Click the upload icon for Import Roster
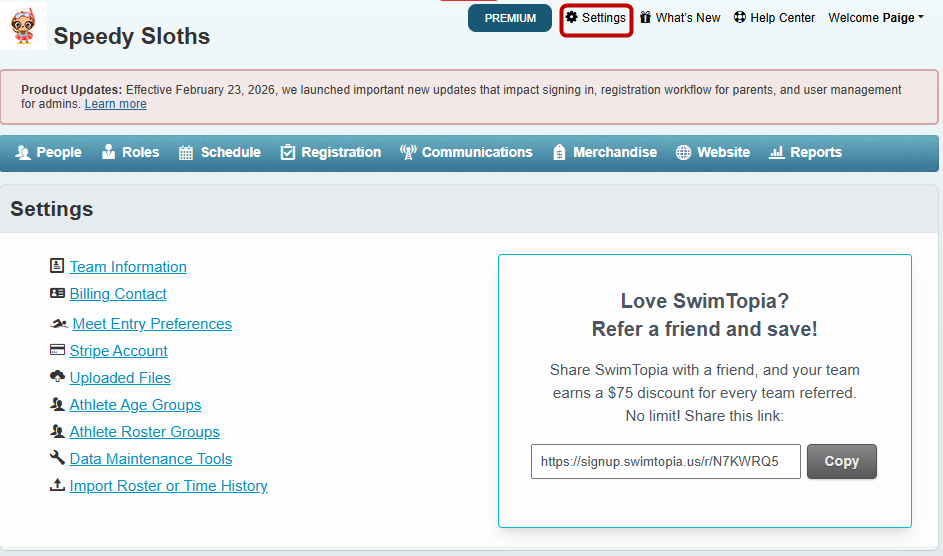 click(57, 486)
